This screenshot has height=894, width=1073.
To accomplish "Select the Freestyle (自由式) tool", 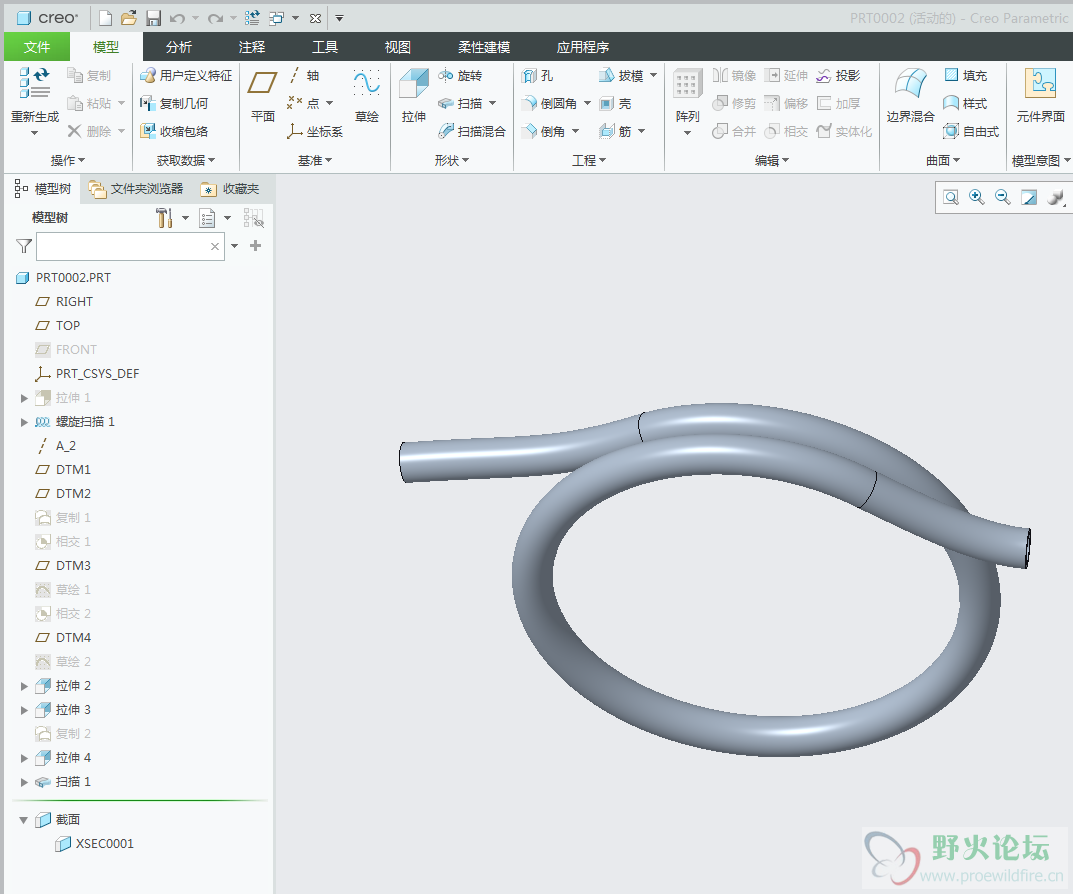I will point(971,131).
